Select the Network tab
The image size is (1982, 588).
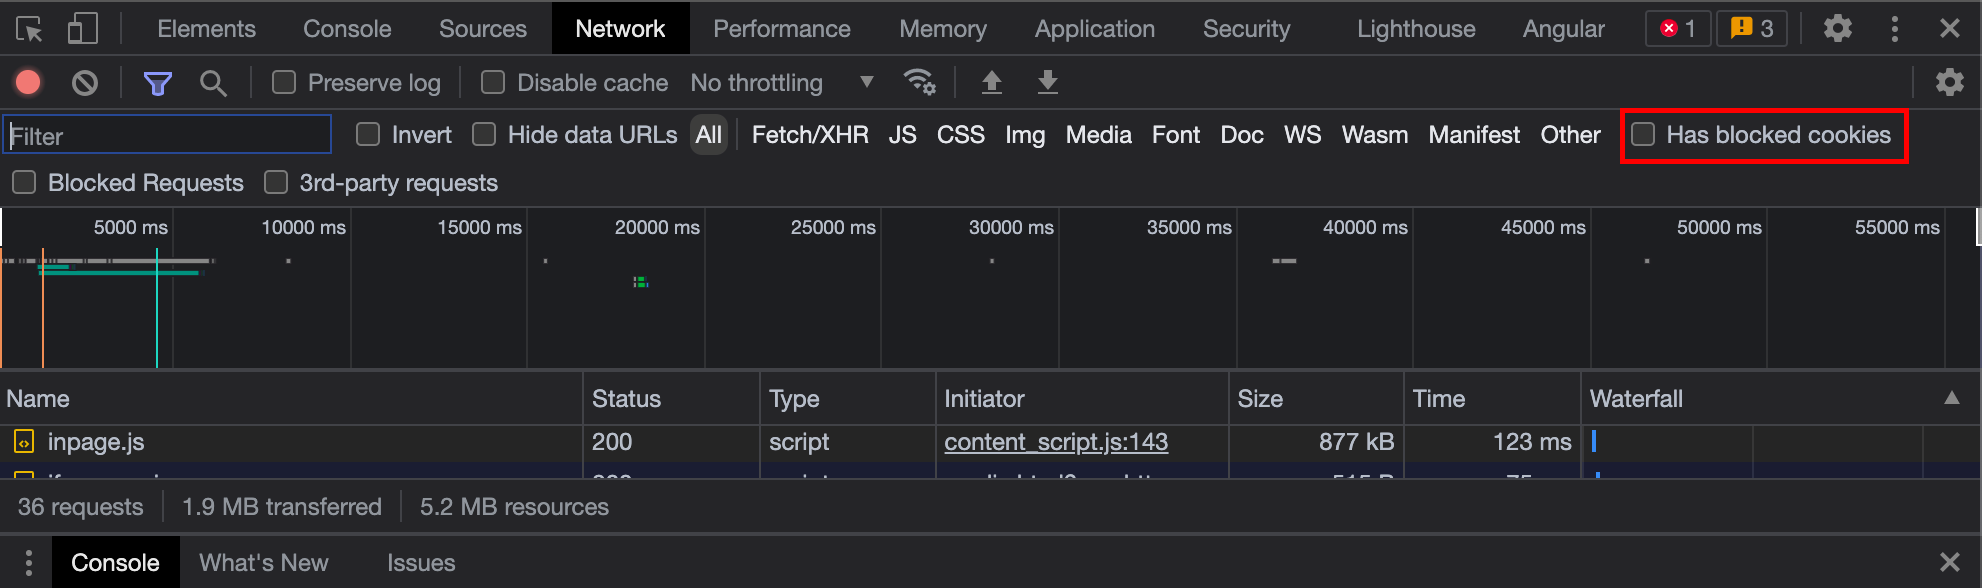(x=620, y=29)
